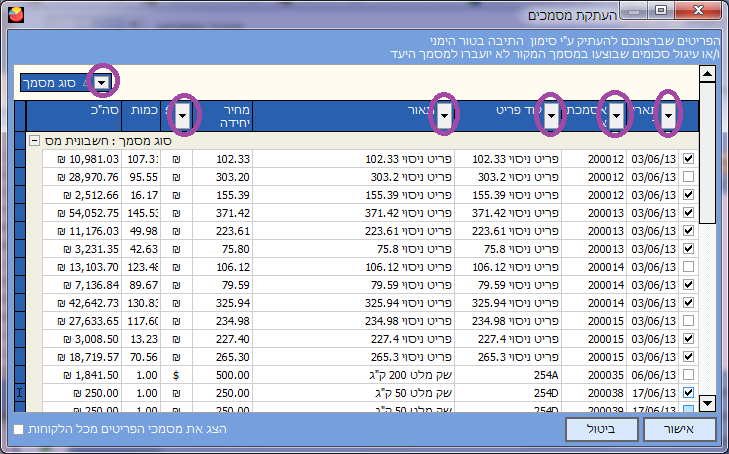Viewport: 729px width, 454px height.
Task: Open the קוד פריט column filter dropdown
Action: (x=550, y=117)
